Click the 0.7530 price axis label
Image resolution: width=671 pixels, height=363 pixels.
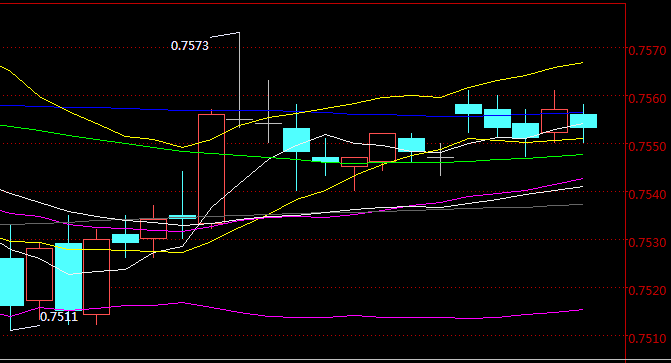647,242
